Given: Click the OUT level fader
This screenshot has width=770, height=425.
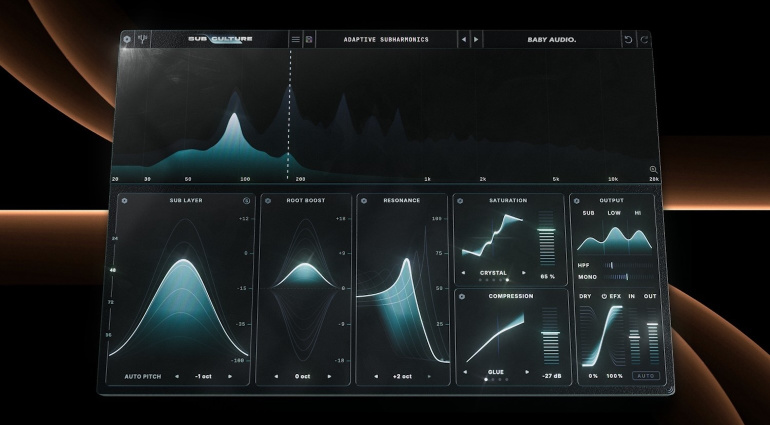Looking at the screenshot, I should point(652,336).
